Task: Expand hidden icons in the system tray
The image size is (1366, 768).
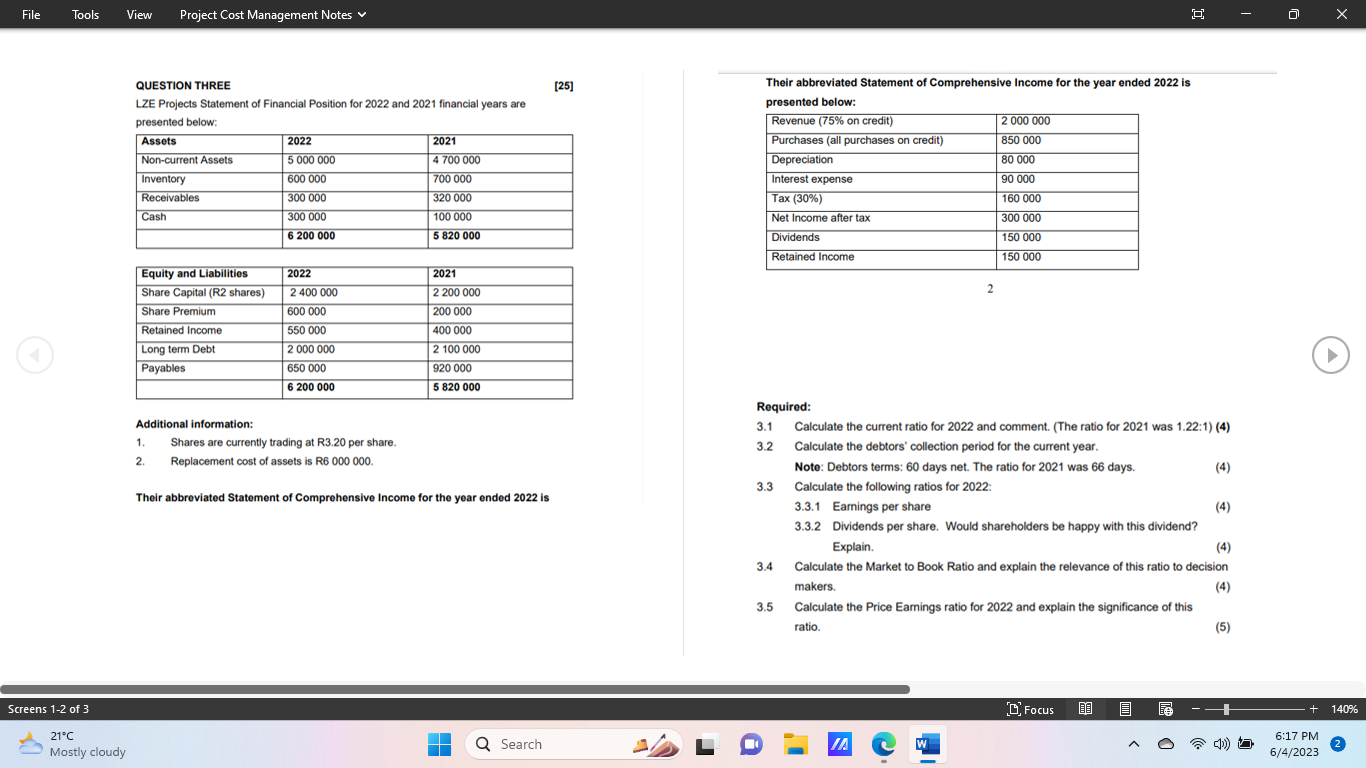Action: point(1133,744)
